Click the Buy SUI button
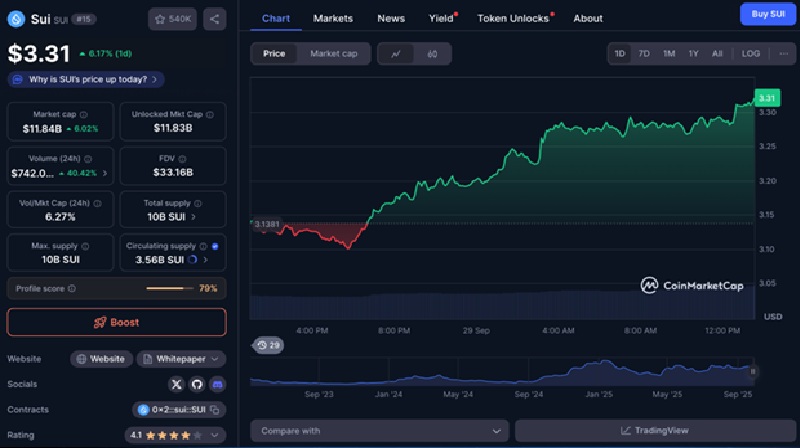800x448 pixels. point(765,14)
